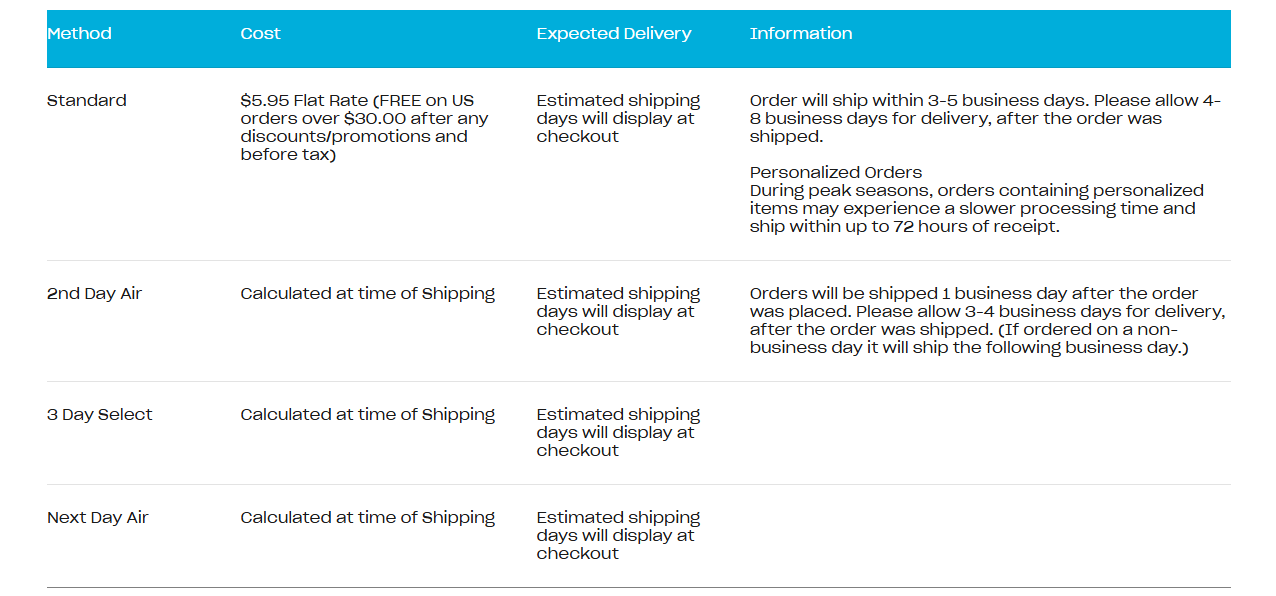Click Standard's estimated shipping days text

click(618, 119)
